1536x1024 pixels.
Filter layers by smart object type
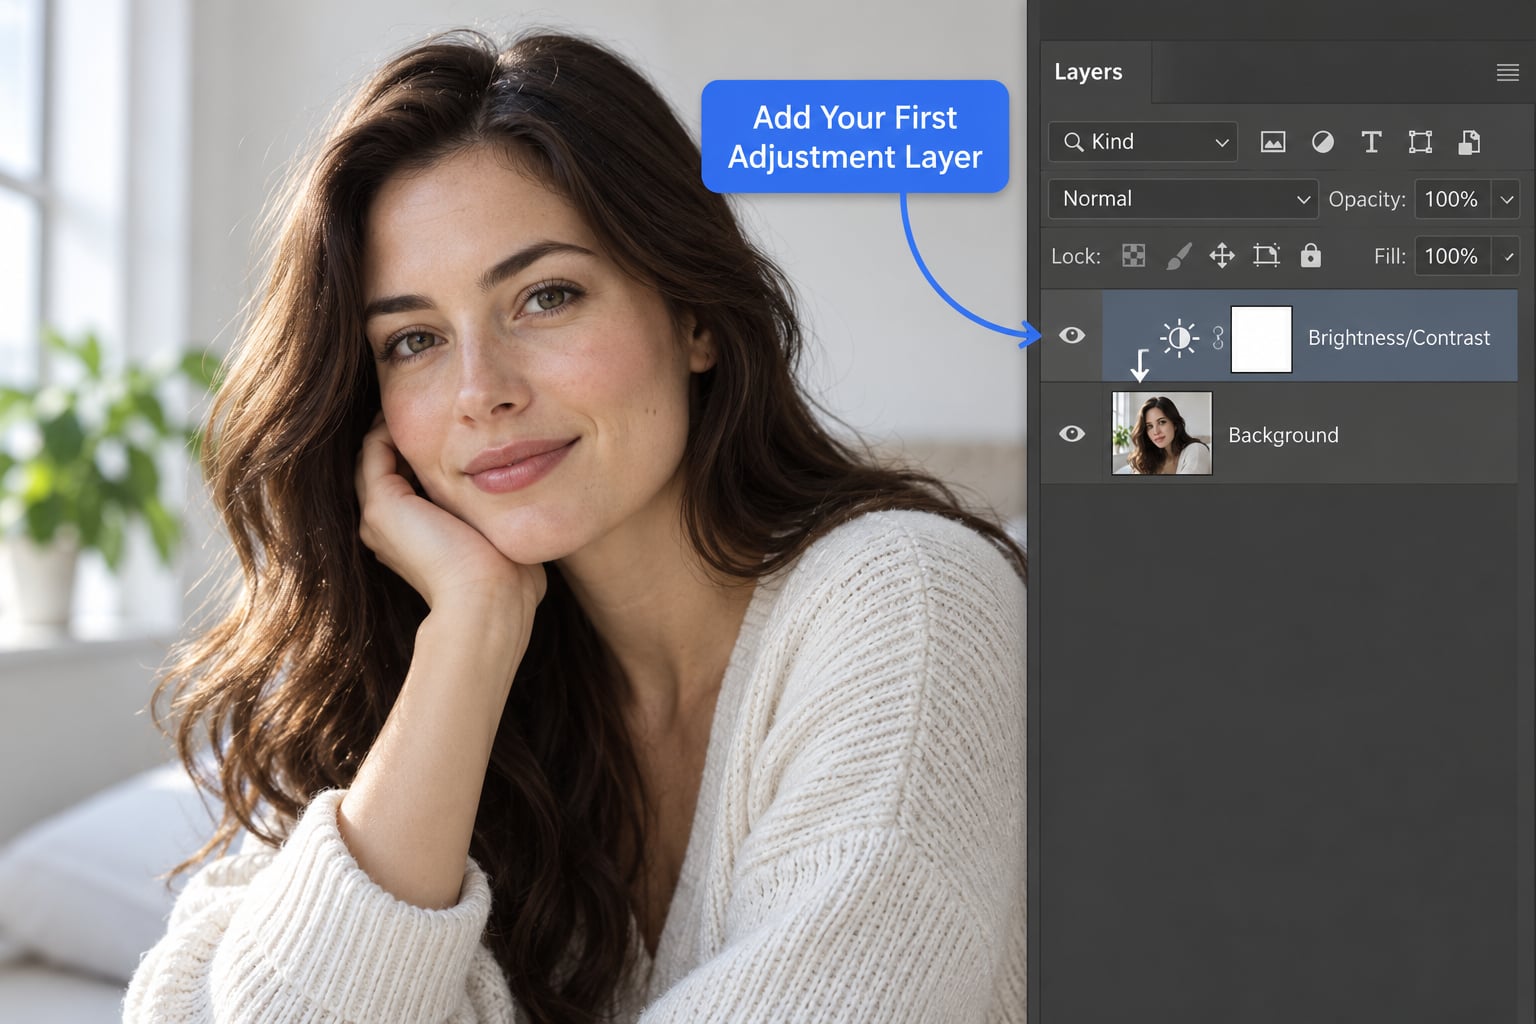point(1469,142)
